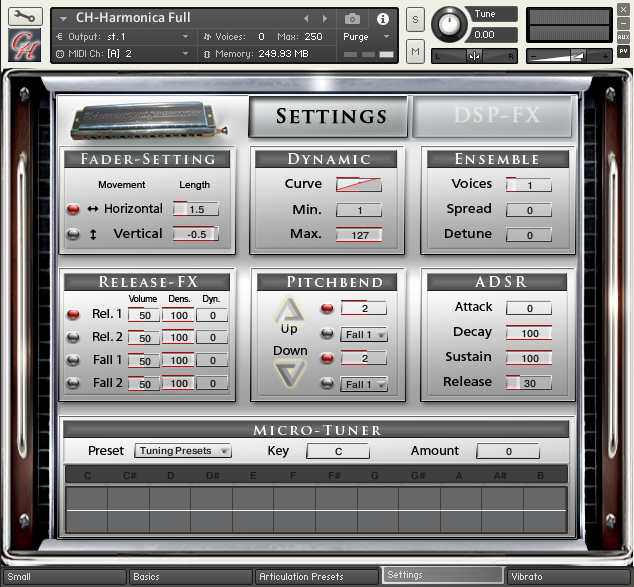Click the Vertical Length value -0.5

click(x=196, y=234)
